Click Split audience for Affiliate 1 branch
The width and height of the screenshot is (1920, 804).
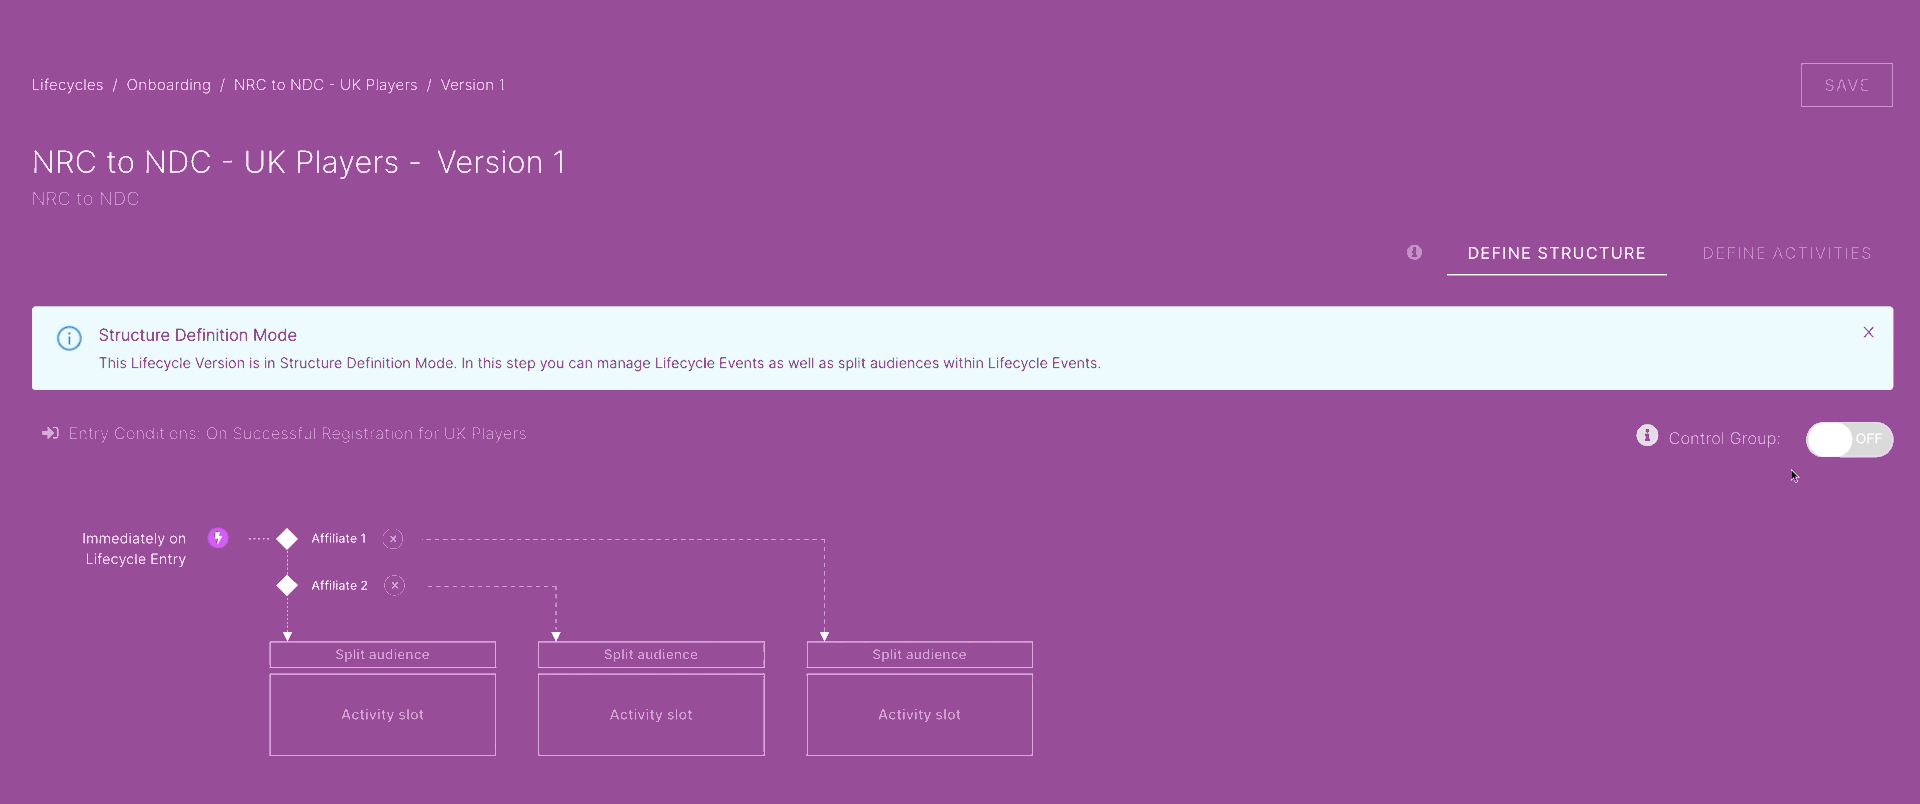[x=919, y=654]
